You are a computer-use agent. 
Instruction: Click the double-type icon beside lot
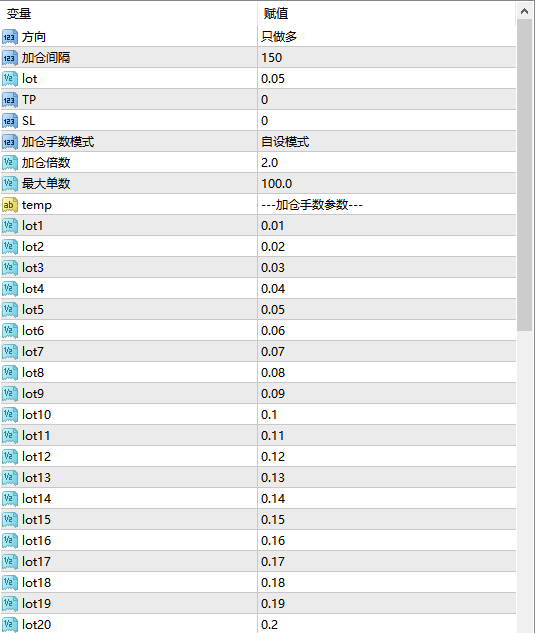point(10,79)
